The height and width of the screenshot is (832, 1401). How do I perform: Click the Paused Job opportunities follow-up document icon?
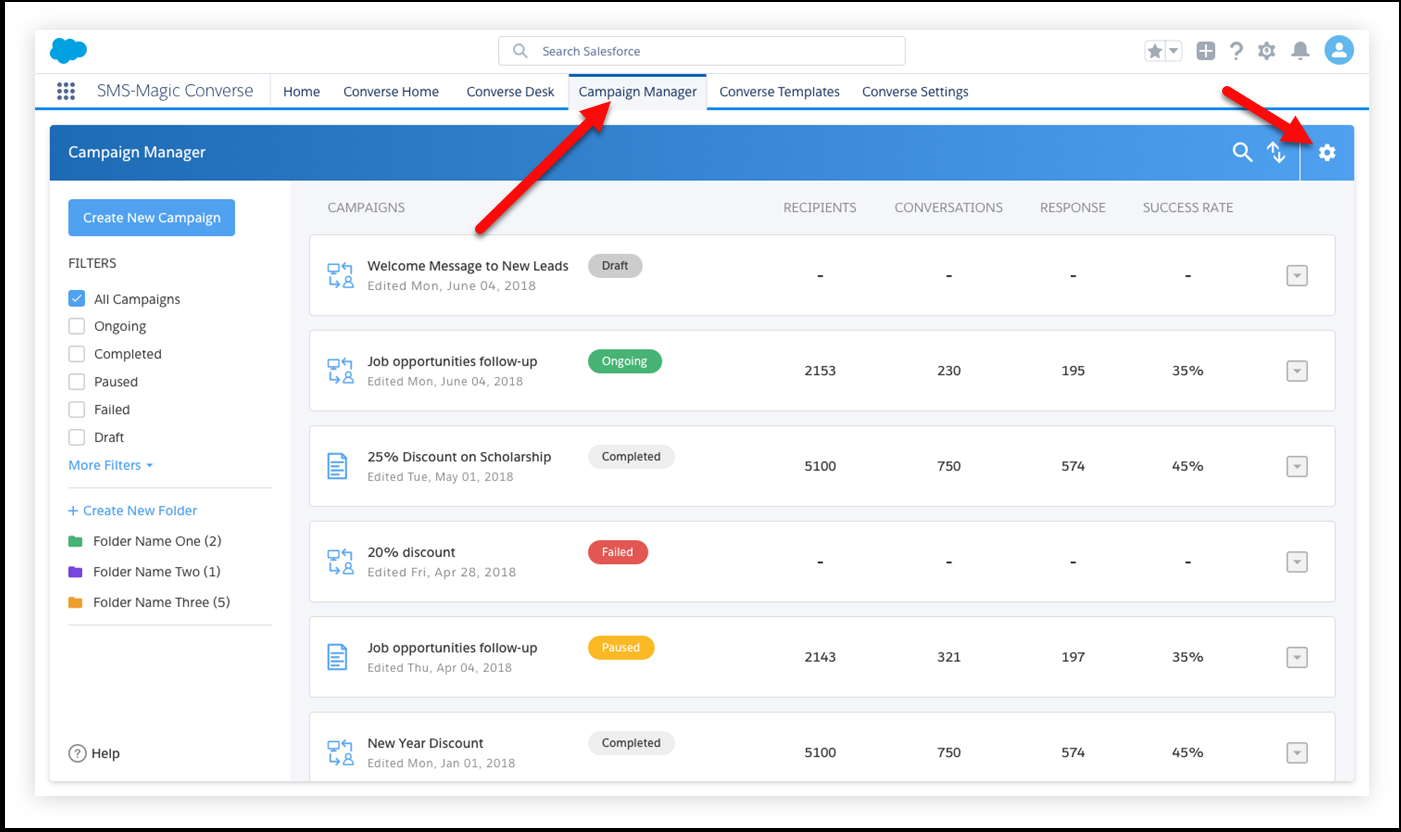point(339,657)
